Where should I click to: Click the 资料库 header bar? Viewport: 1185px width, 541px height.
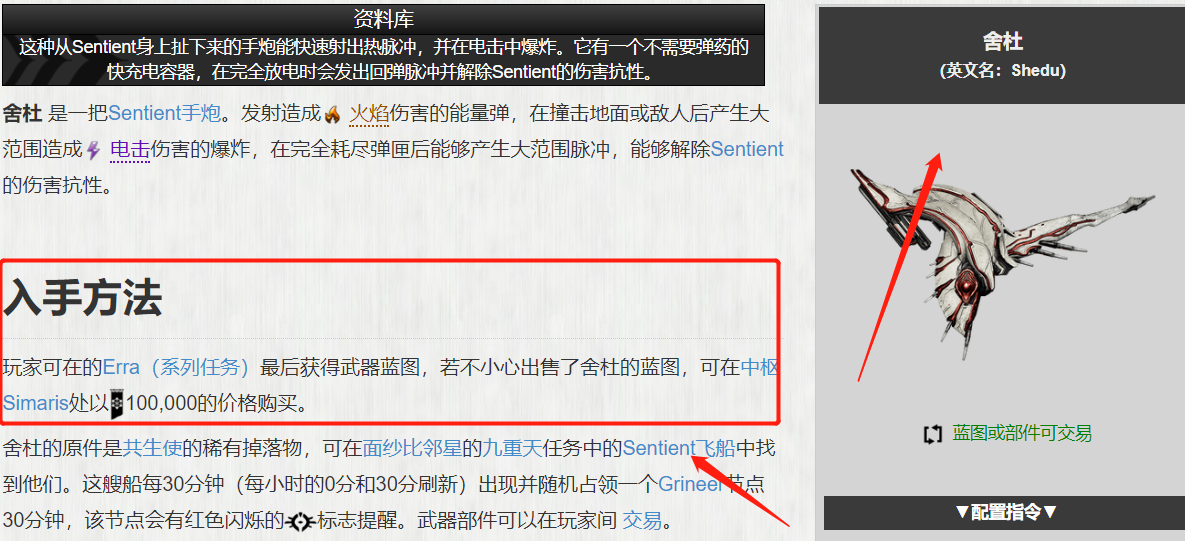click(383, 19)
